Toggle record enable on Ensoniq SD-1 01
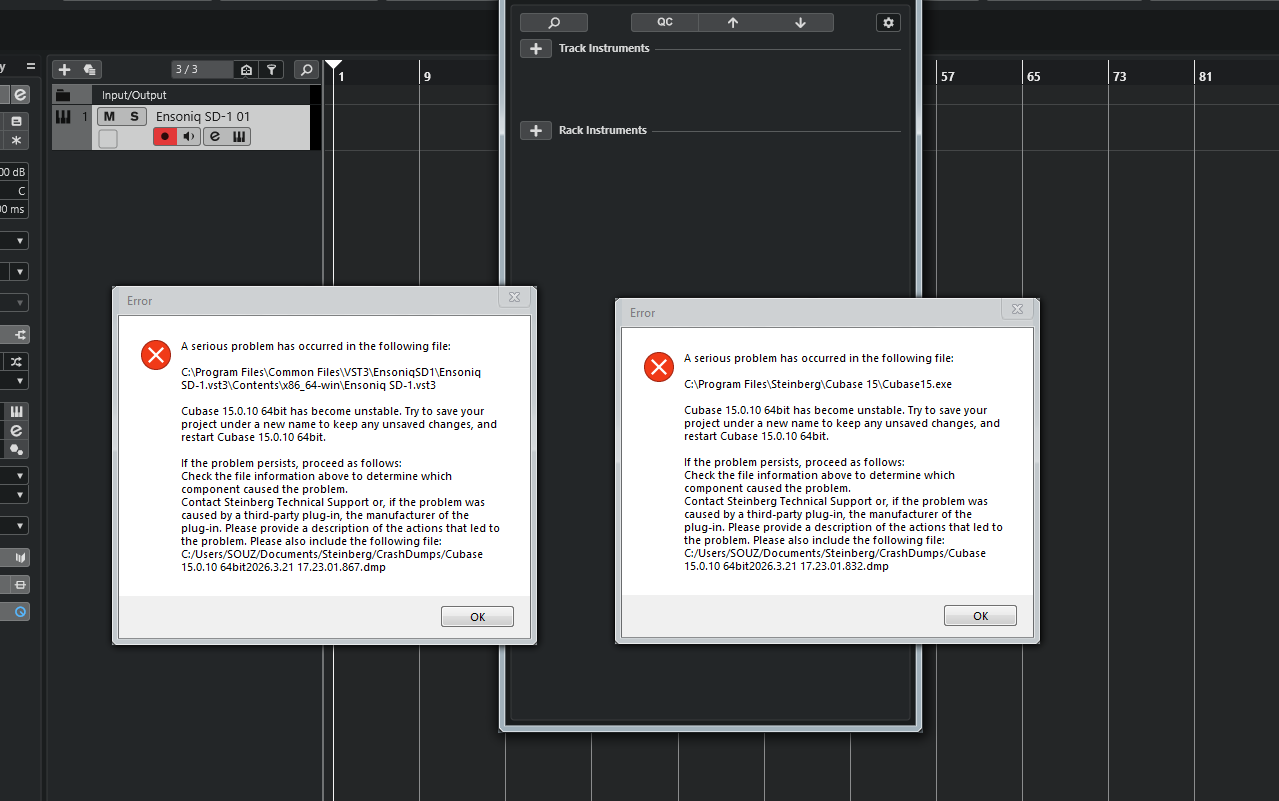 165,136
